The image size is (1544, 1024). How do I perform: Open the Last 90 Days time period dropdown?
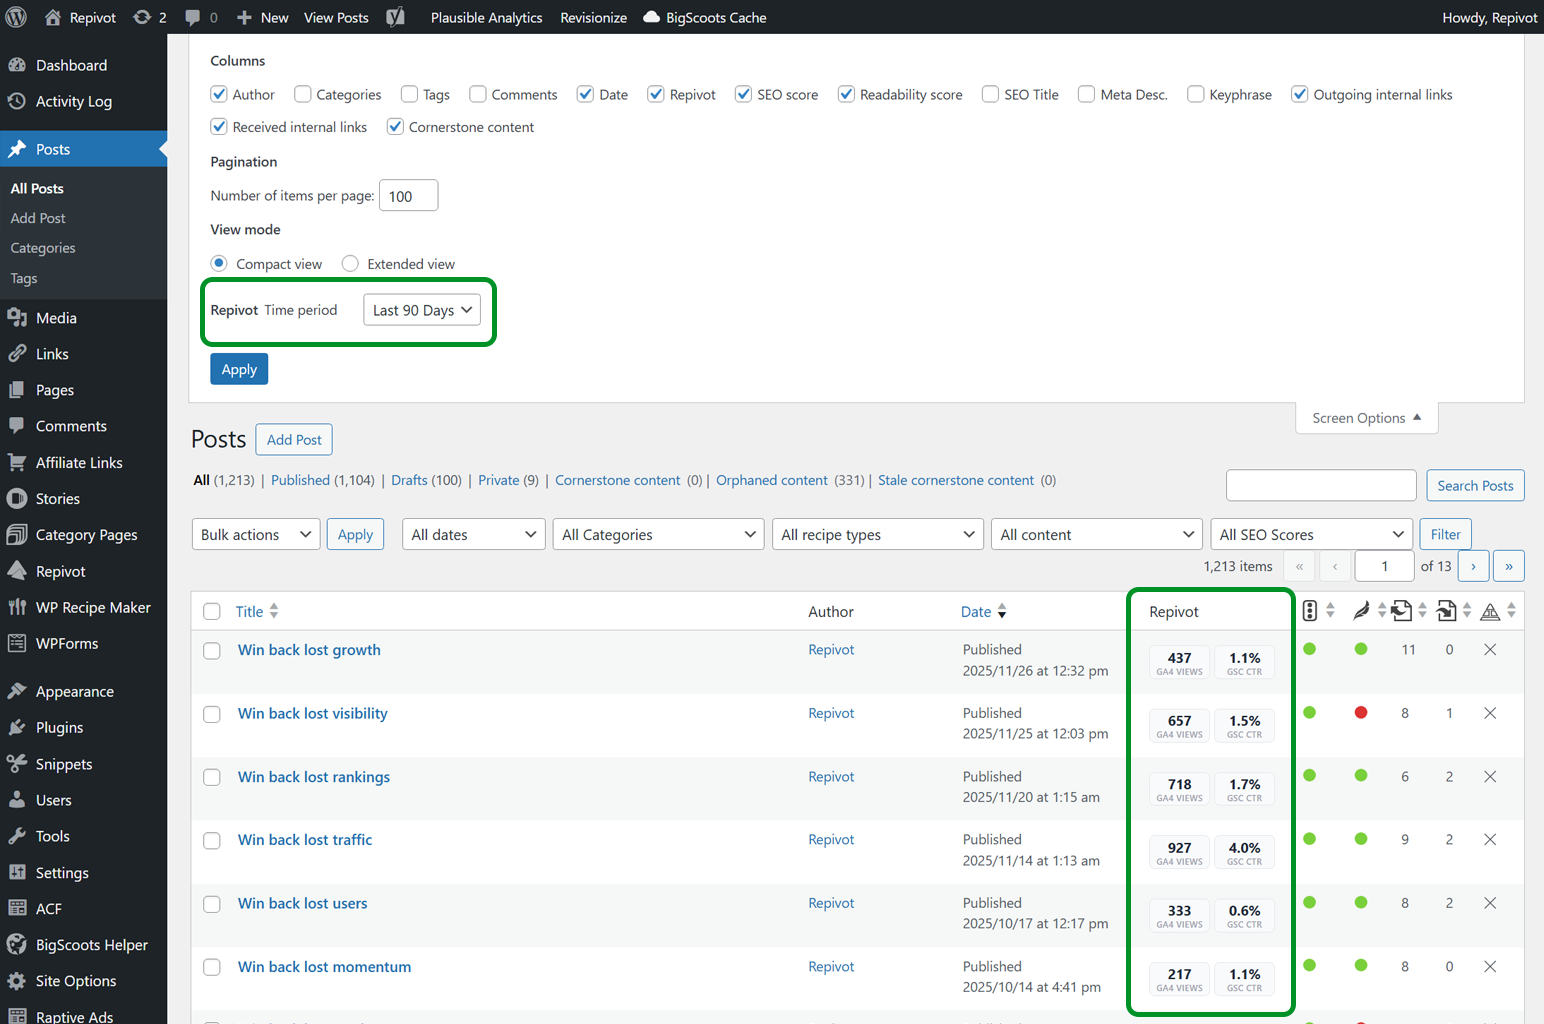click(x=421, y=309)
